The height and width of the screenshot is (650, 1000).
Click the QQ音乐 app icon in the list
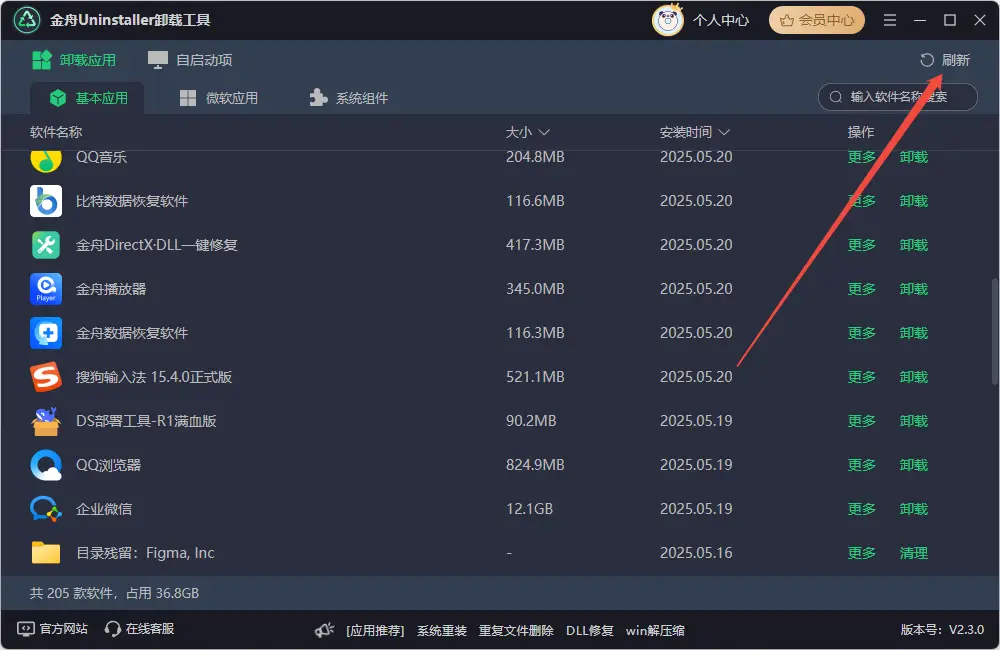point(44,157)
